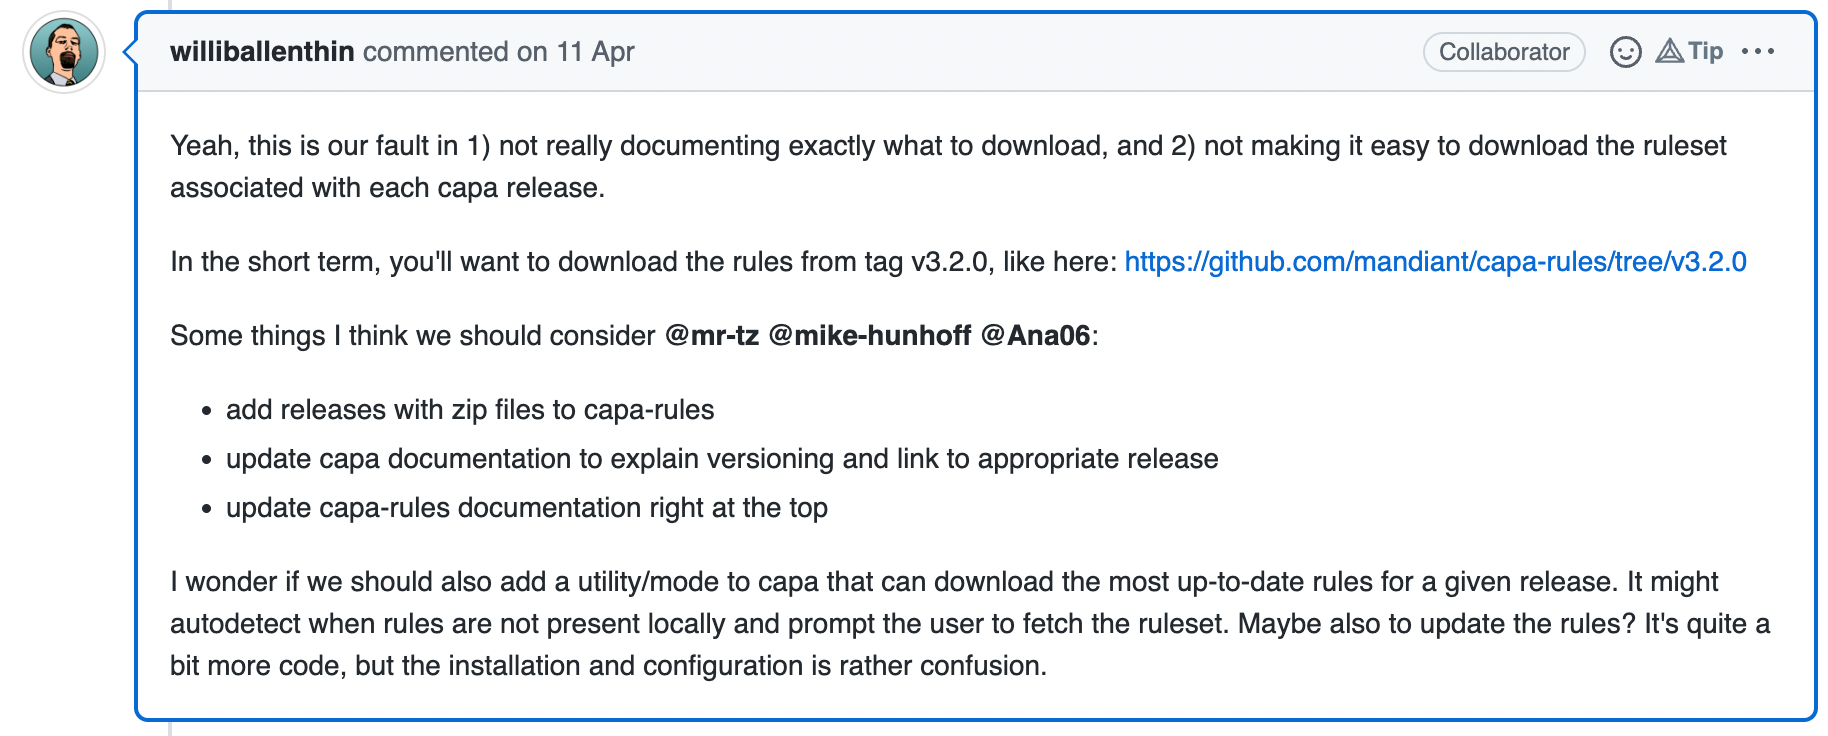Click the "update capa documentation" bullet item
The image size is (1828, 736).
click(722, 459)
